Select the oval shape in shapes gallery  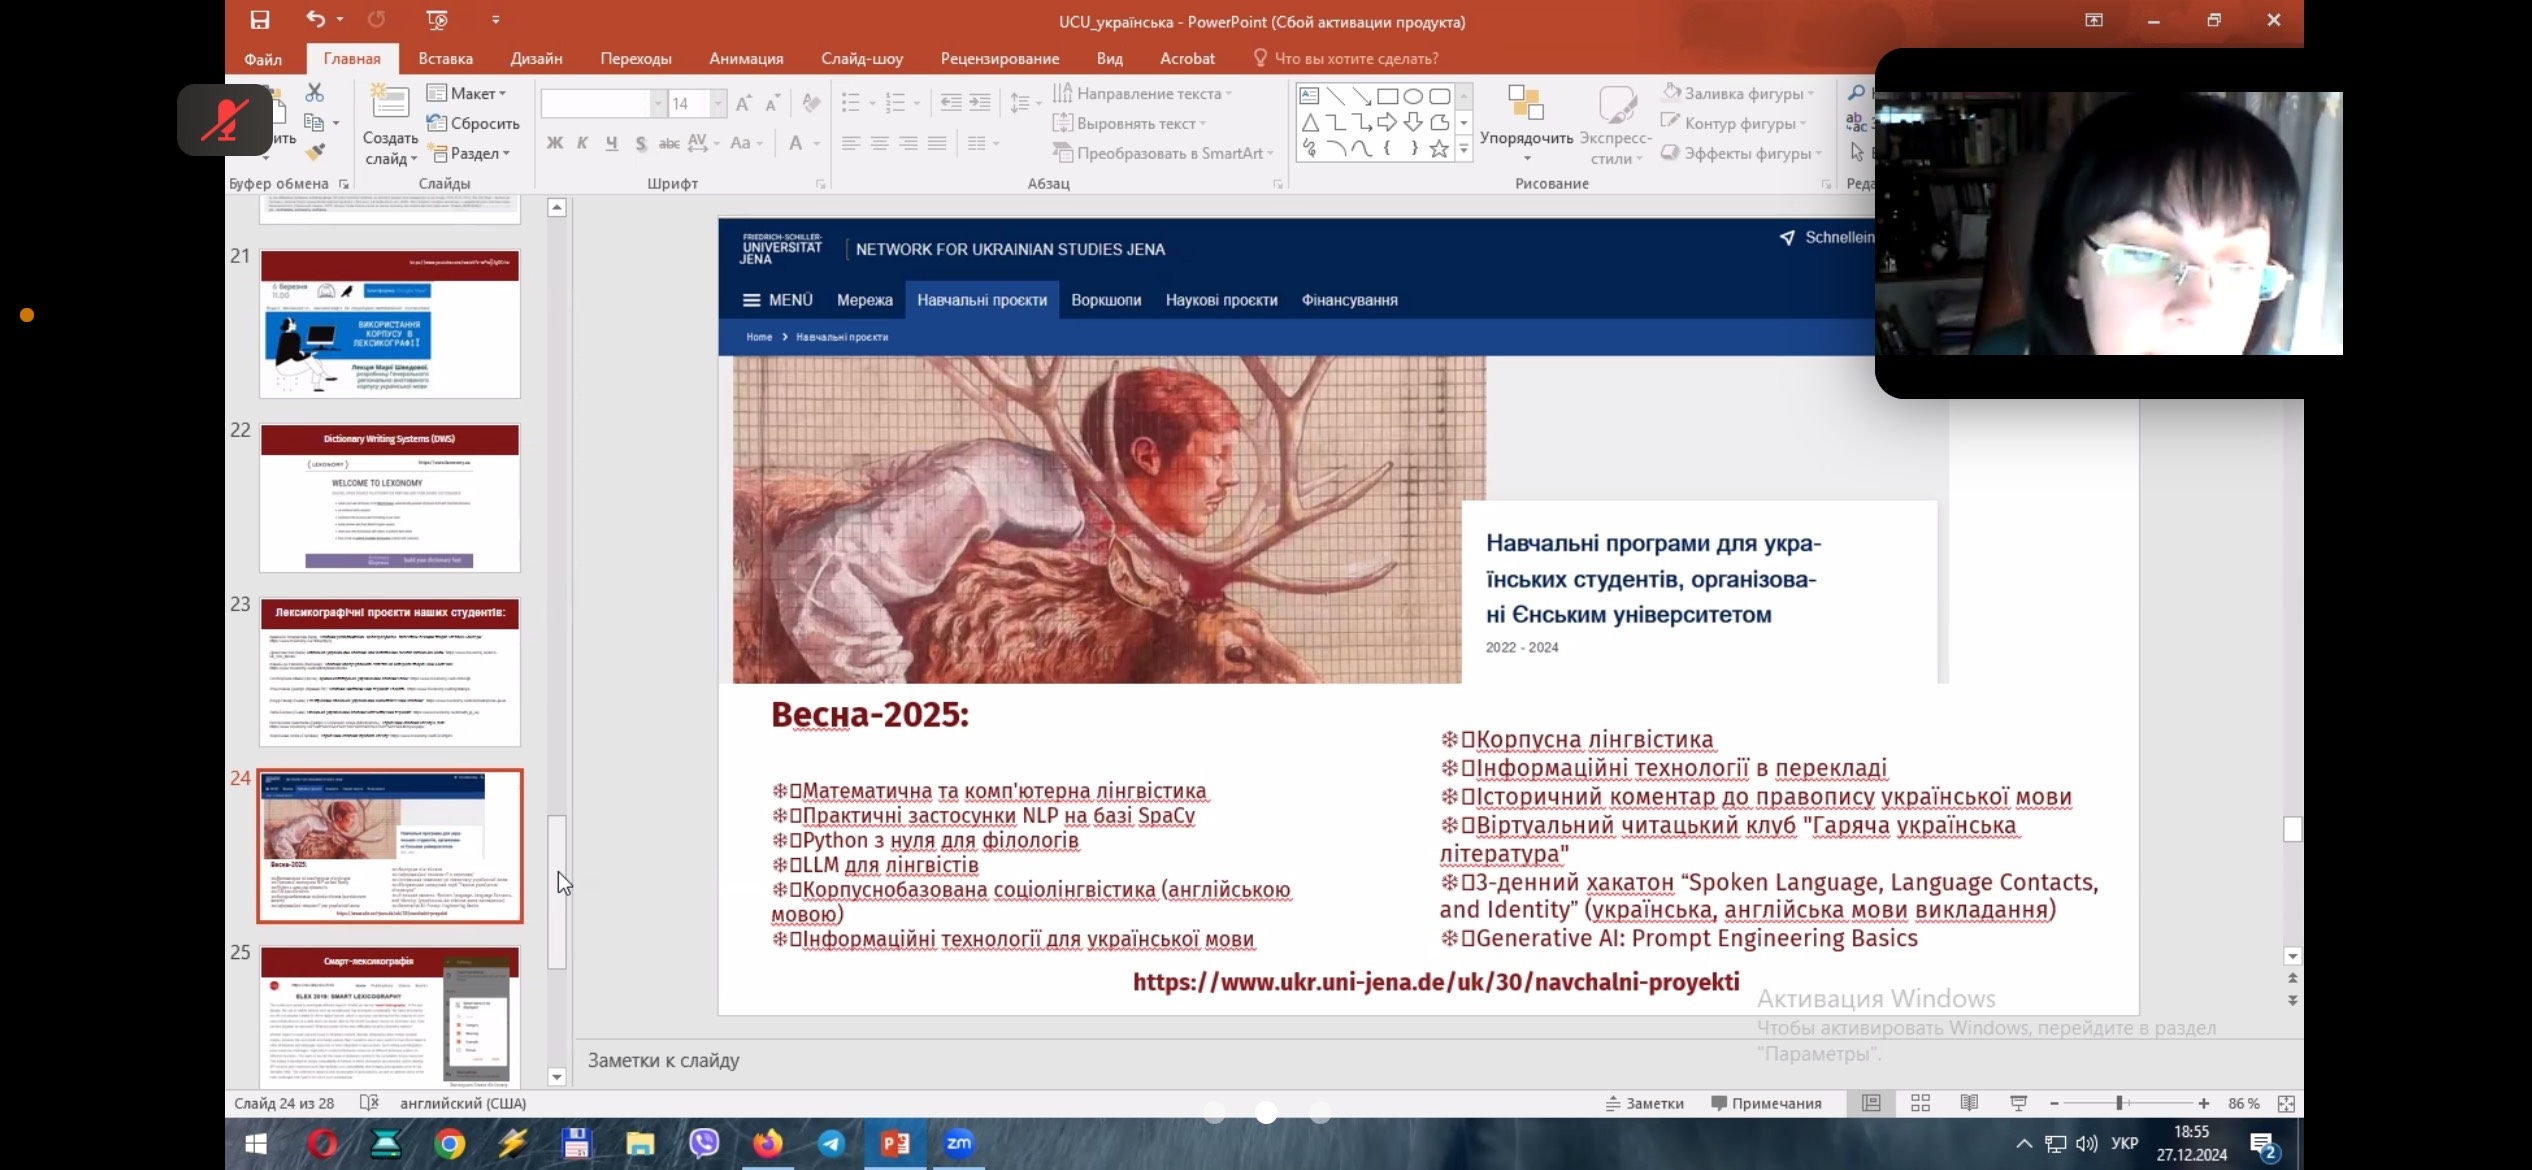point(1413,96)
